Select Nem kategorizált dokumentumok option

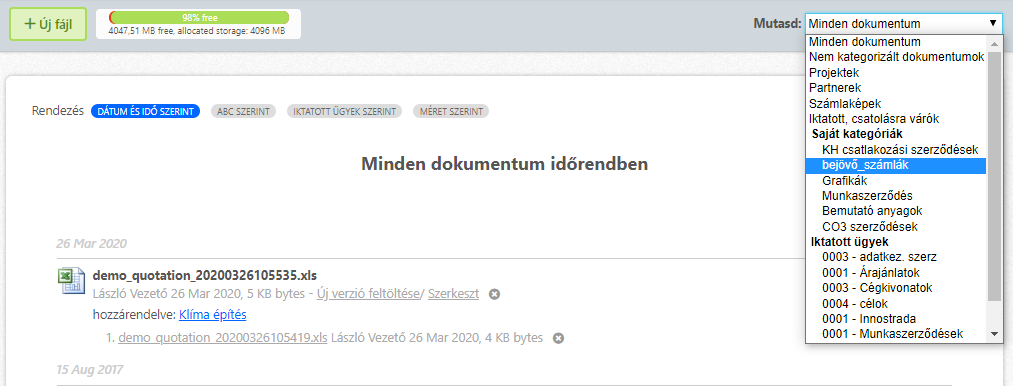point(895,58)
